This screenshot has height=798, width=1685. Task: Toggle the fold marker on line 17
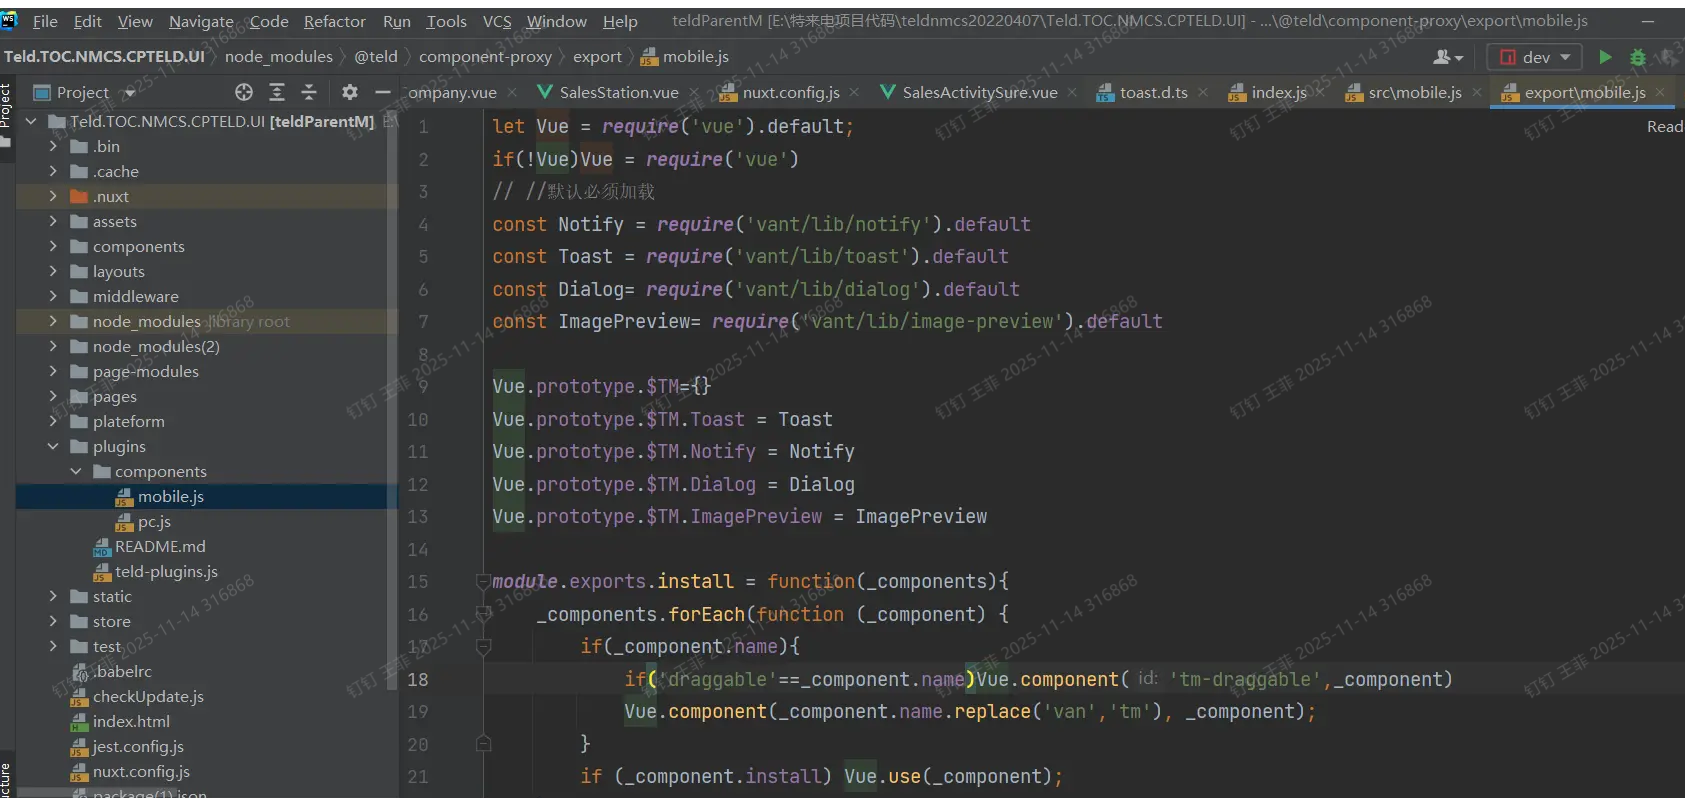(x=484, y=647)
